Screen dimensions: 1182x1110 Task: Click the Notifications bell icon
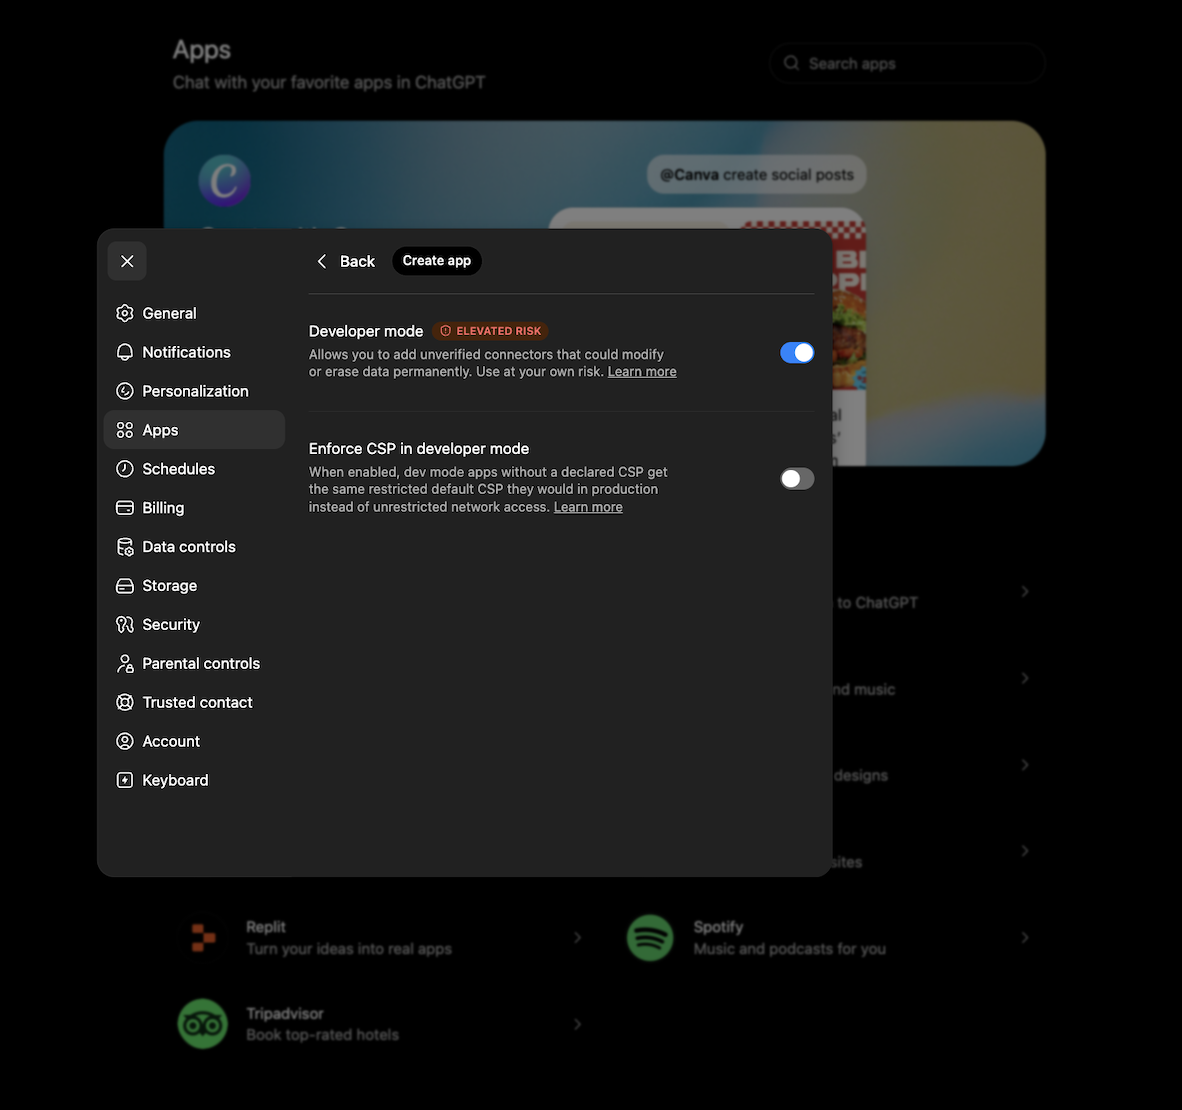tap(124, 352)
